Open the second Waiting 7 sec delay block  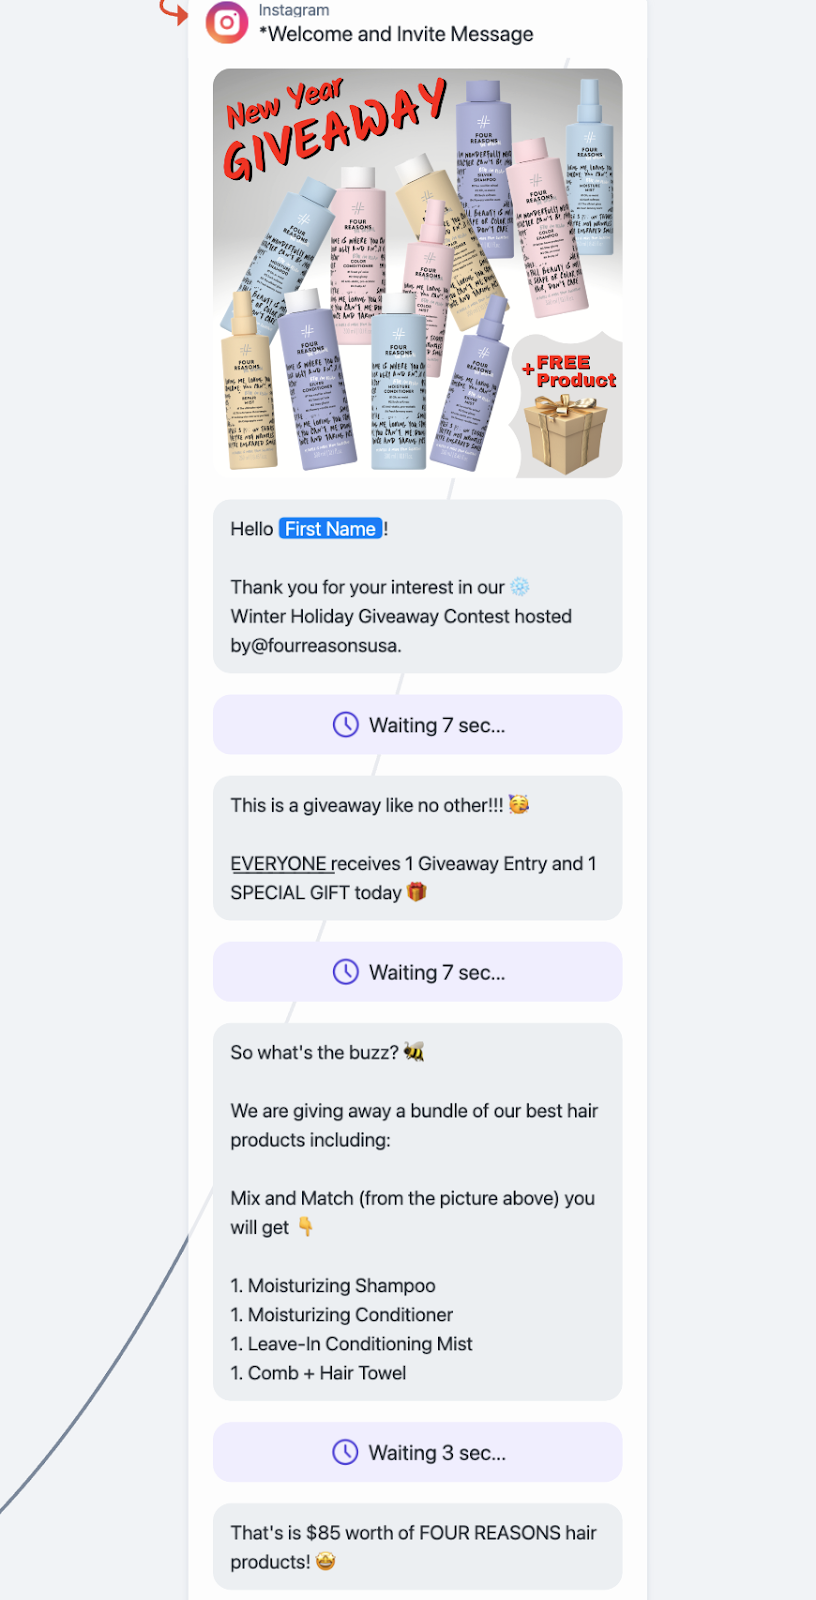tap(418, 972)
